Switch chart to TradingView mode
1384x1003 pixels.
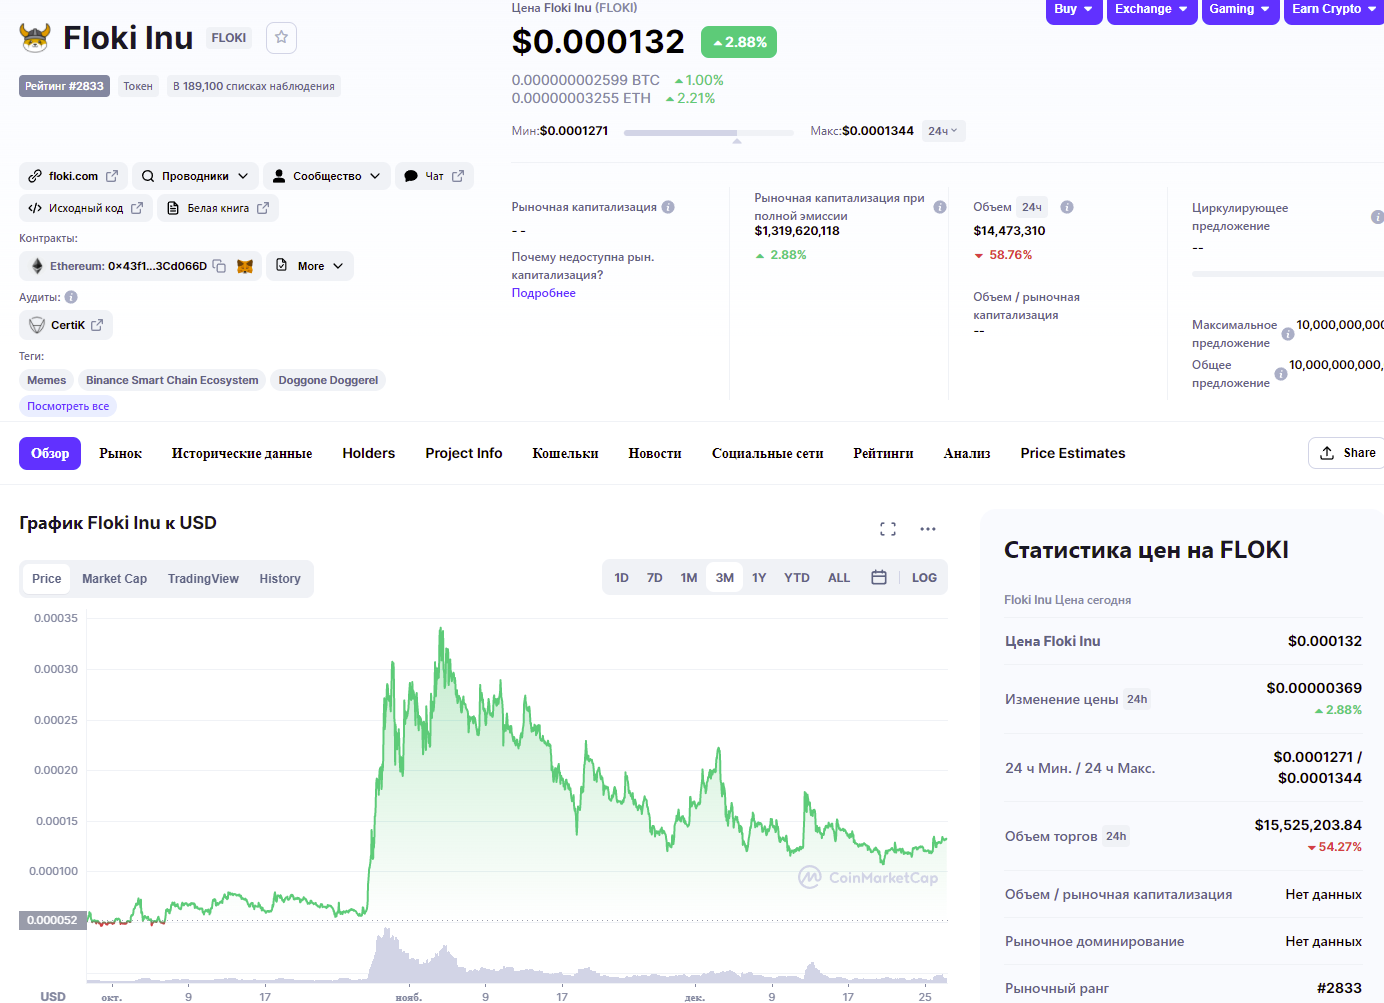click(x=203, y=579)
